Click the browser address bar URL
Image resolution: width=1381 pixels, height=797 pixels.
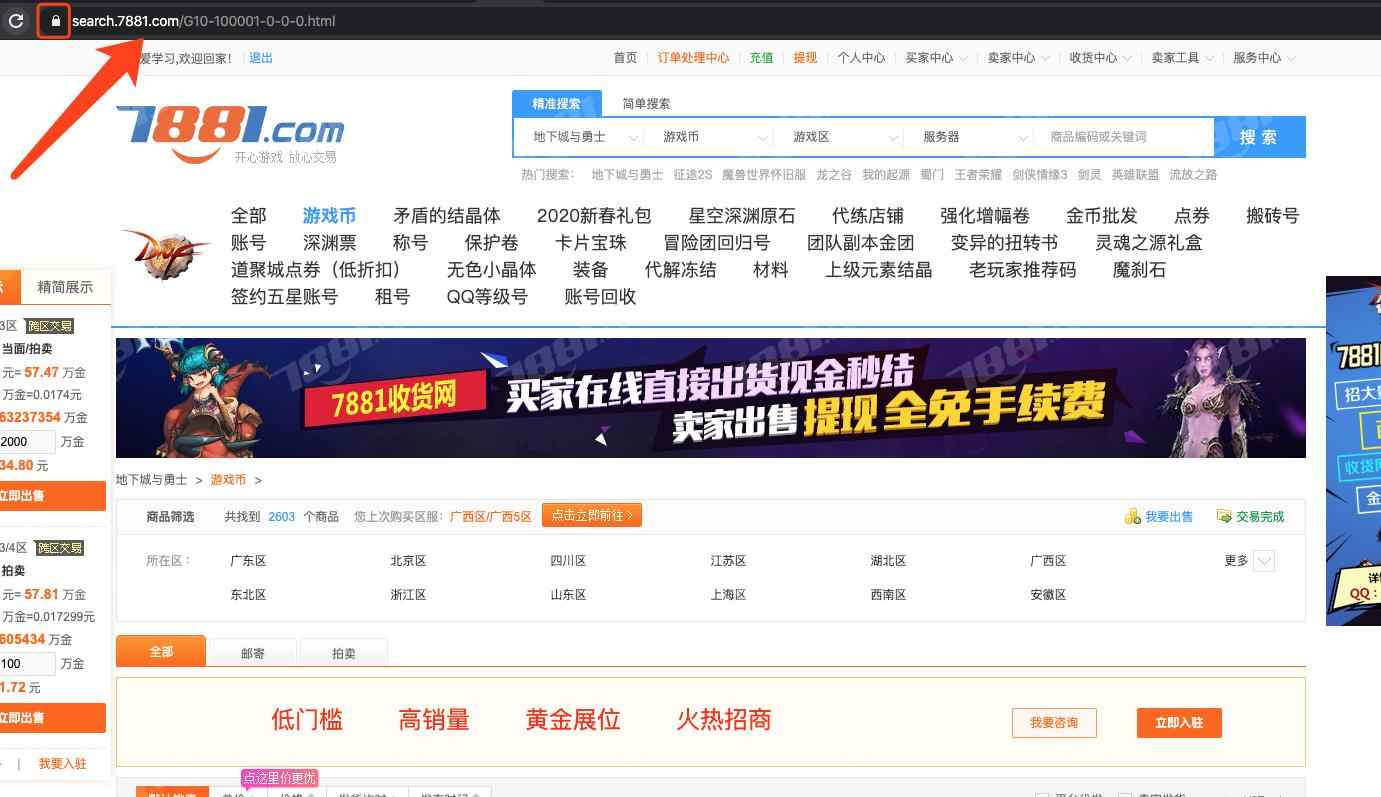coord(204,20)
